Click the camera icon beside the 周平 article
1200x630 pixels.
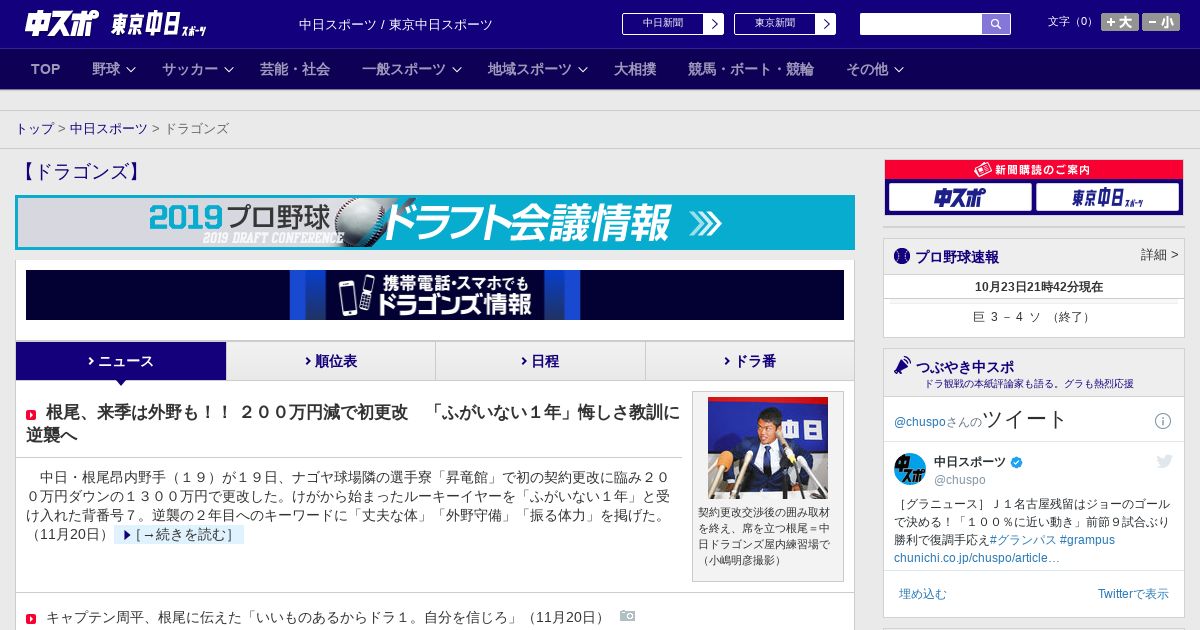coord(627,616)
